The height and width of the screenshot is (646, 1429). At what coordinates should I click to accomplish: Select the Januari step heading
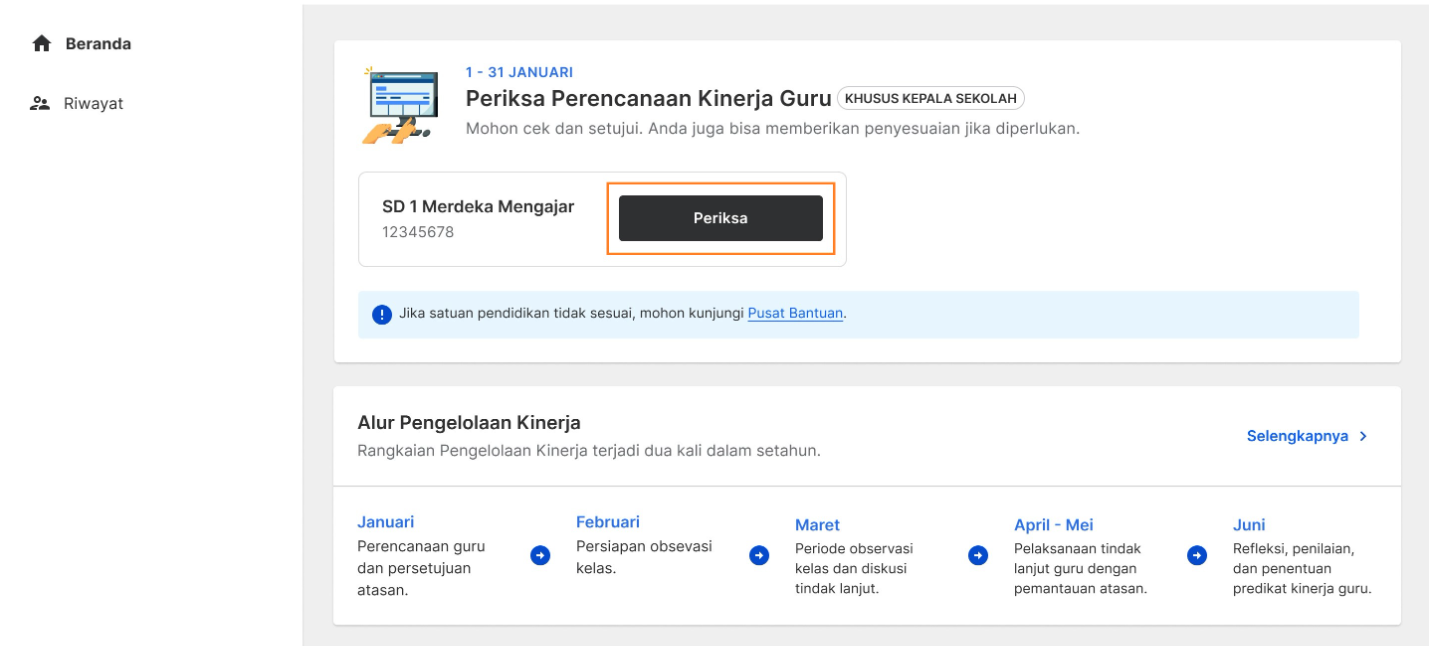click(385, 522)
